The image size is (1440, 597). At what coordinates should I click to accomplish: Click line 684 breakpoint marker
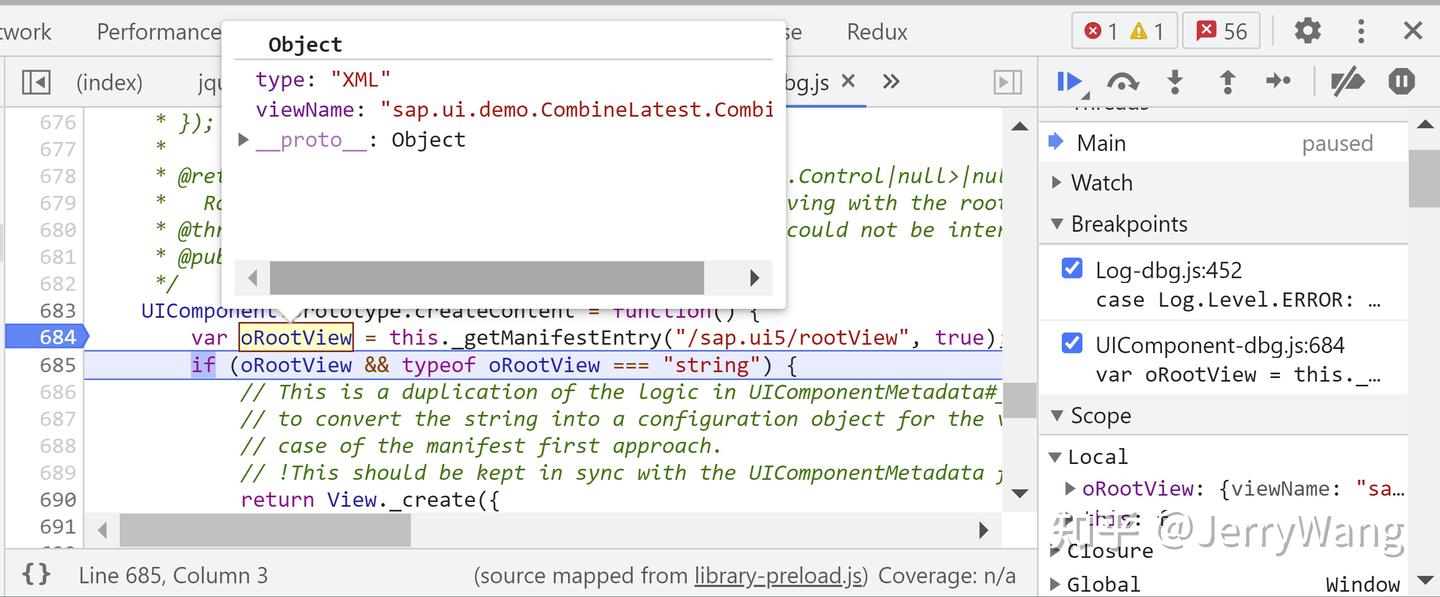pyautogui.click(x=46, y=337)
